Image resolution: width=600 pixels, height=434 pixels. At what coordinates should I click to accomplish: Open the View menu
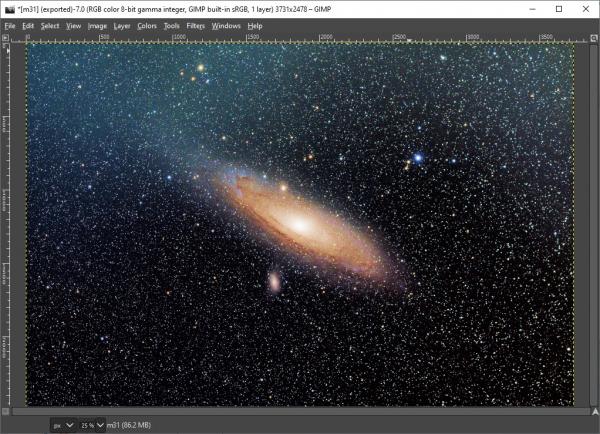tap(73, 26)
